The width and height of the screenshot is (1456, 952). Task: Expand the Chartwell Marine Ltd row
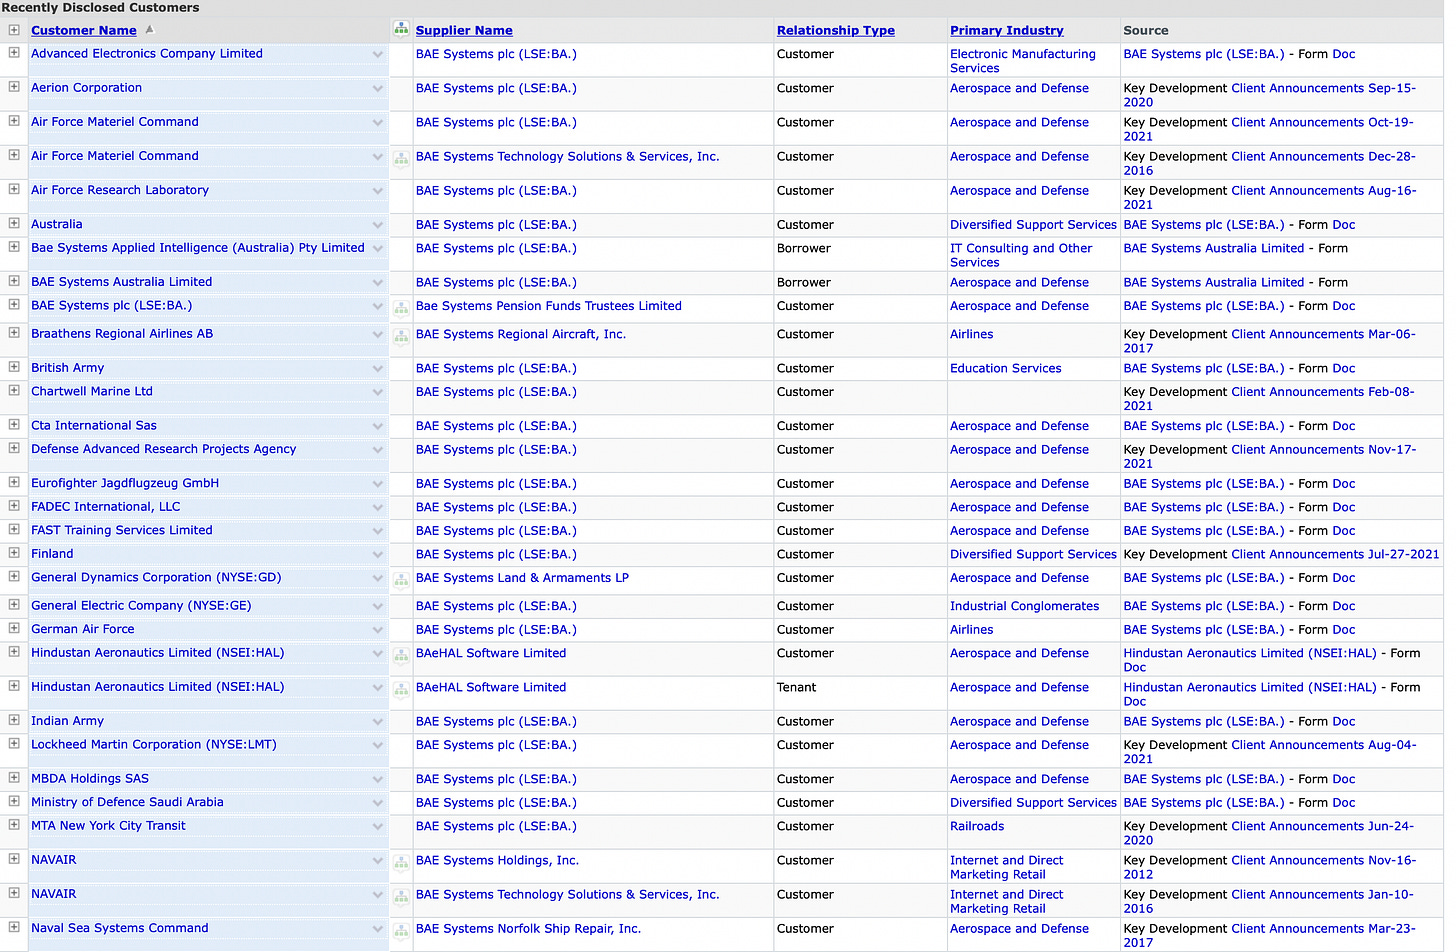[x=14, y=390]
